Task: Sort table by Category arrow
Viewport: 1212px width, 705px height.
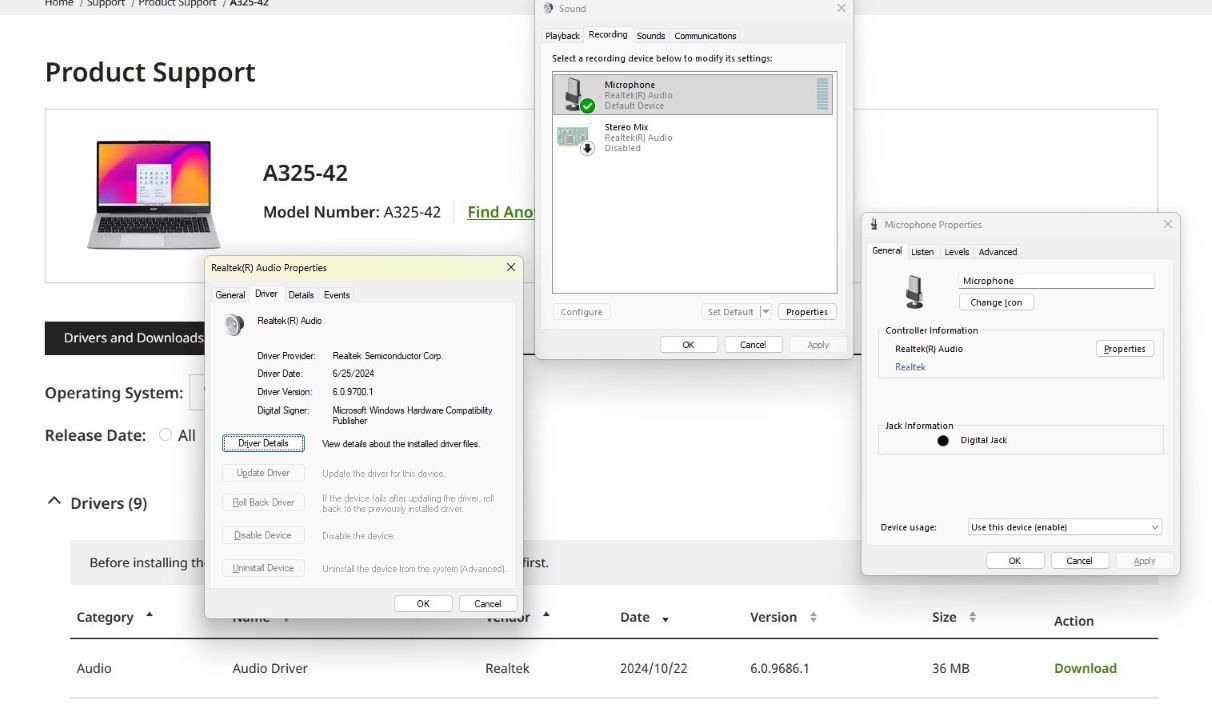Action: click(150, 614)
